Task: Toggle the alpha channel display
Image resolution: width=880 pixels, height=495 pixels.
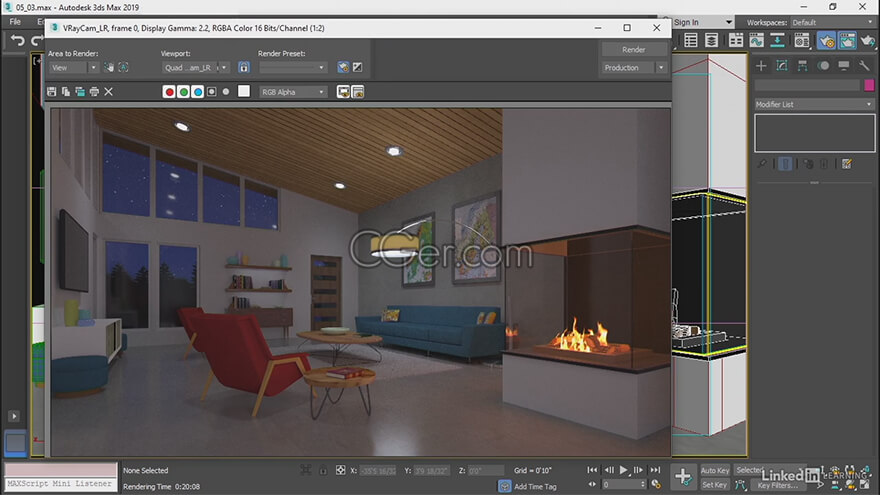Action: (x=212, y=91)
